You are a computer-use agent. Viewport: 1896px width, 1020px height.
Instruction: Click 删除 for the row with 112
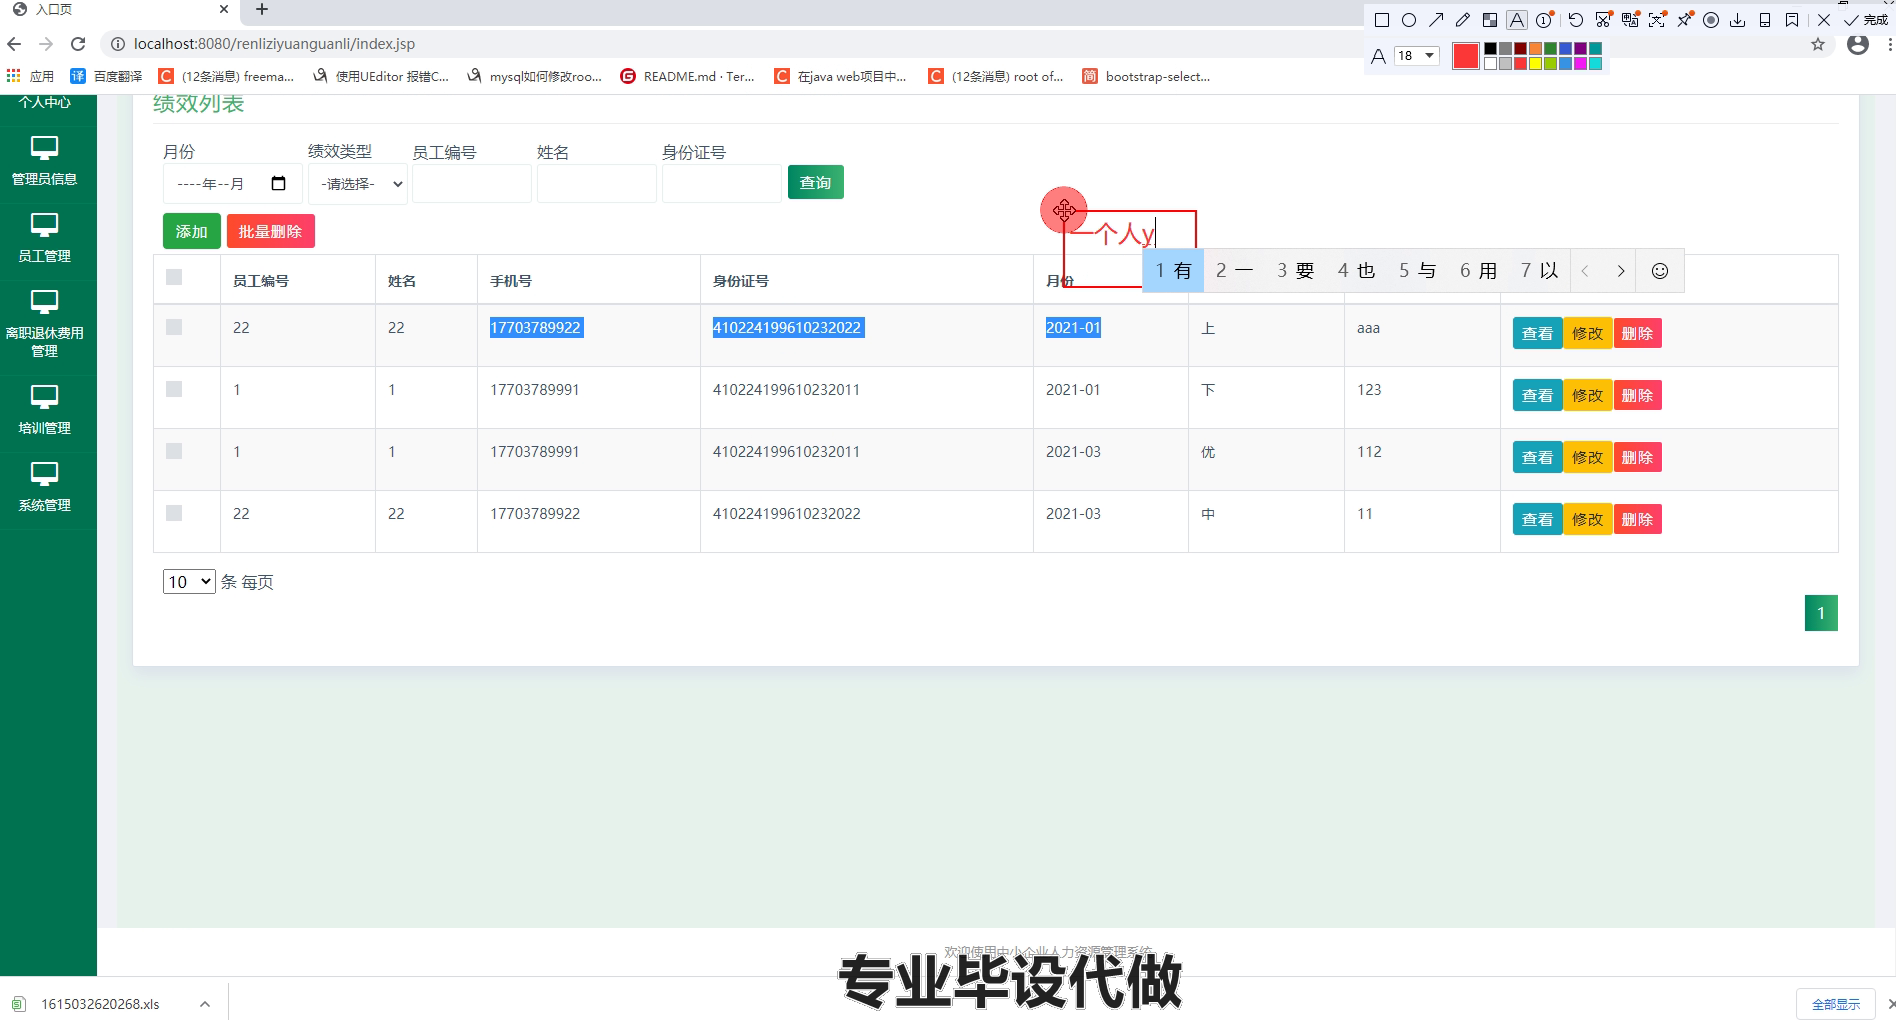pyautogui.click(x=1637, y=457)
